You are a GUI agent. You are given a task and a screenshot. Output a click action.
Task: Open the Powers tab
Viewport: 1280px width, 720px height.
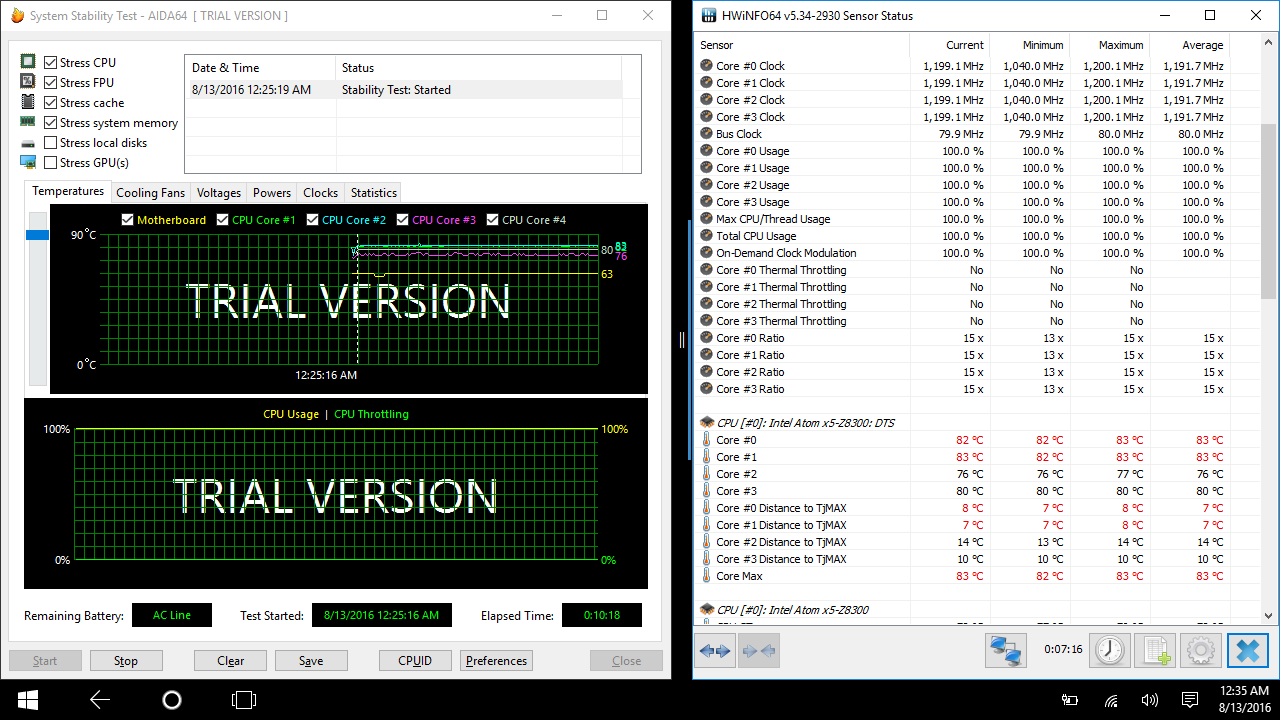pyautogui.click(x=272, y=193)
